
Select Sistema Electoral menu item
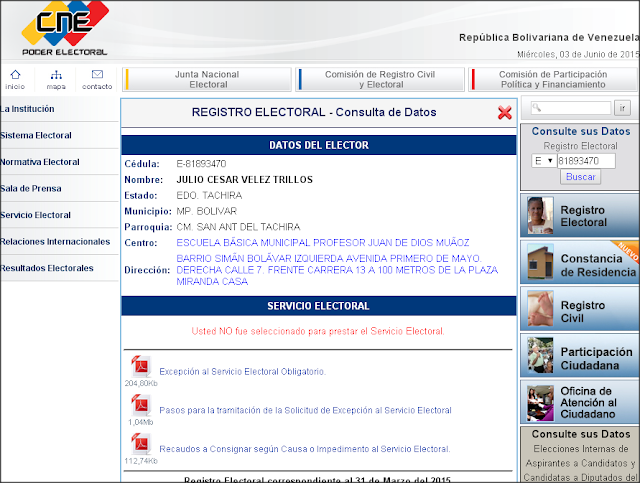click(x=36, y=136)
